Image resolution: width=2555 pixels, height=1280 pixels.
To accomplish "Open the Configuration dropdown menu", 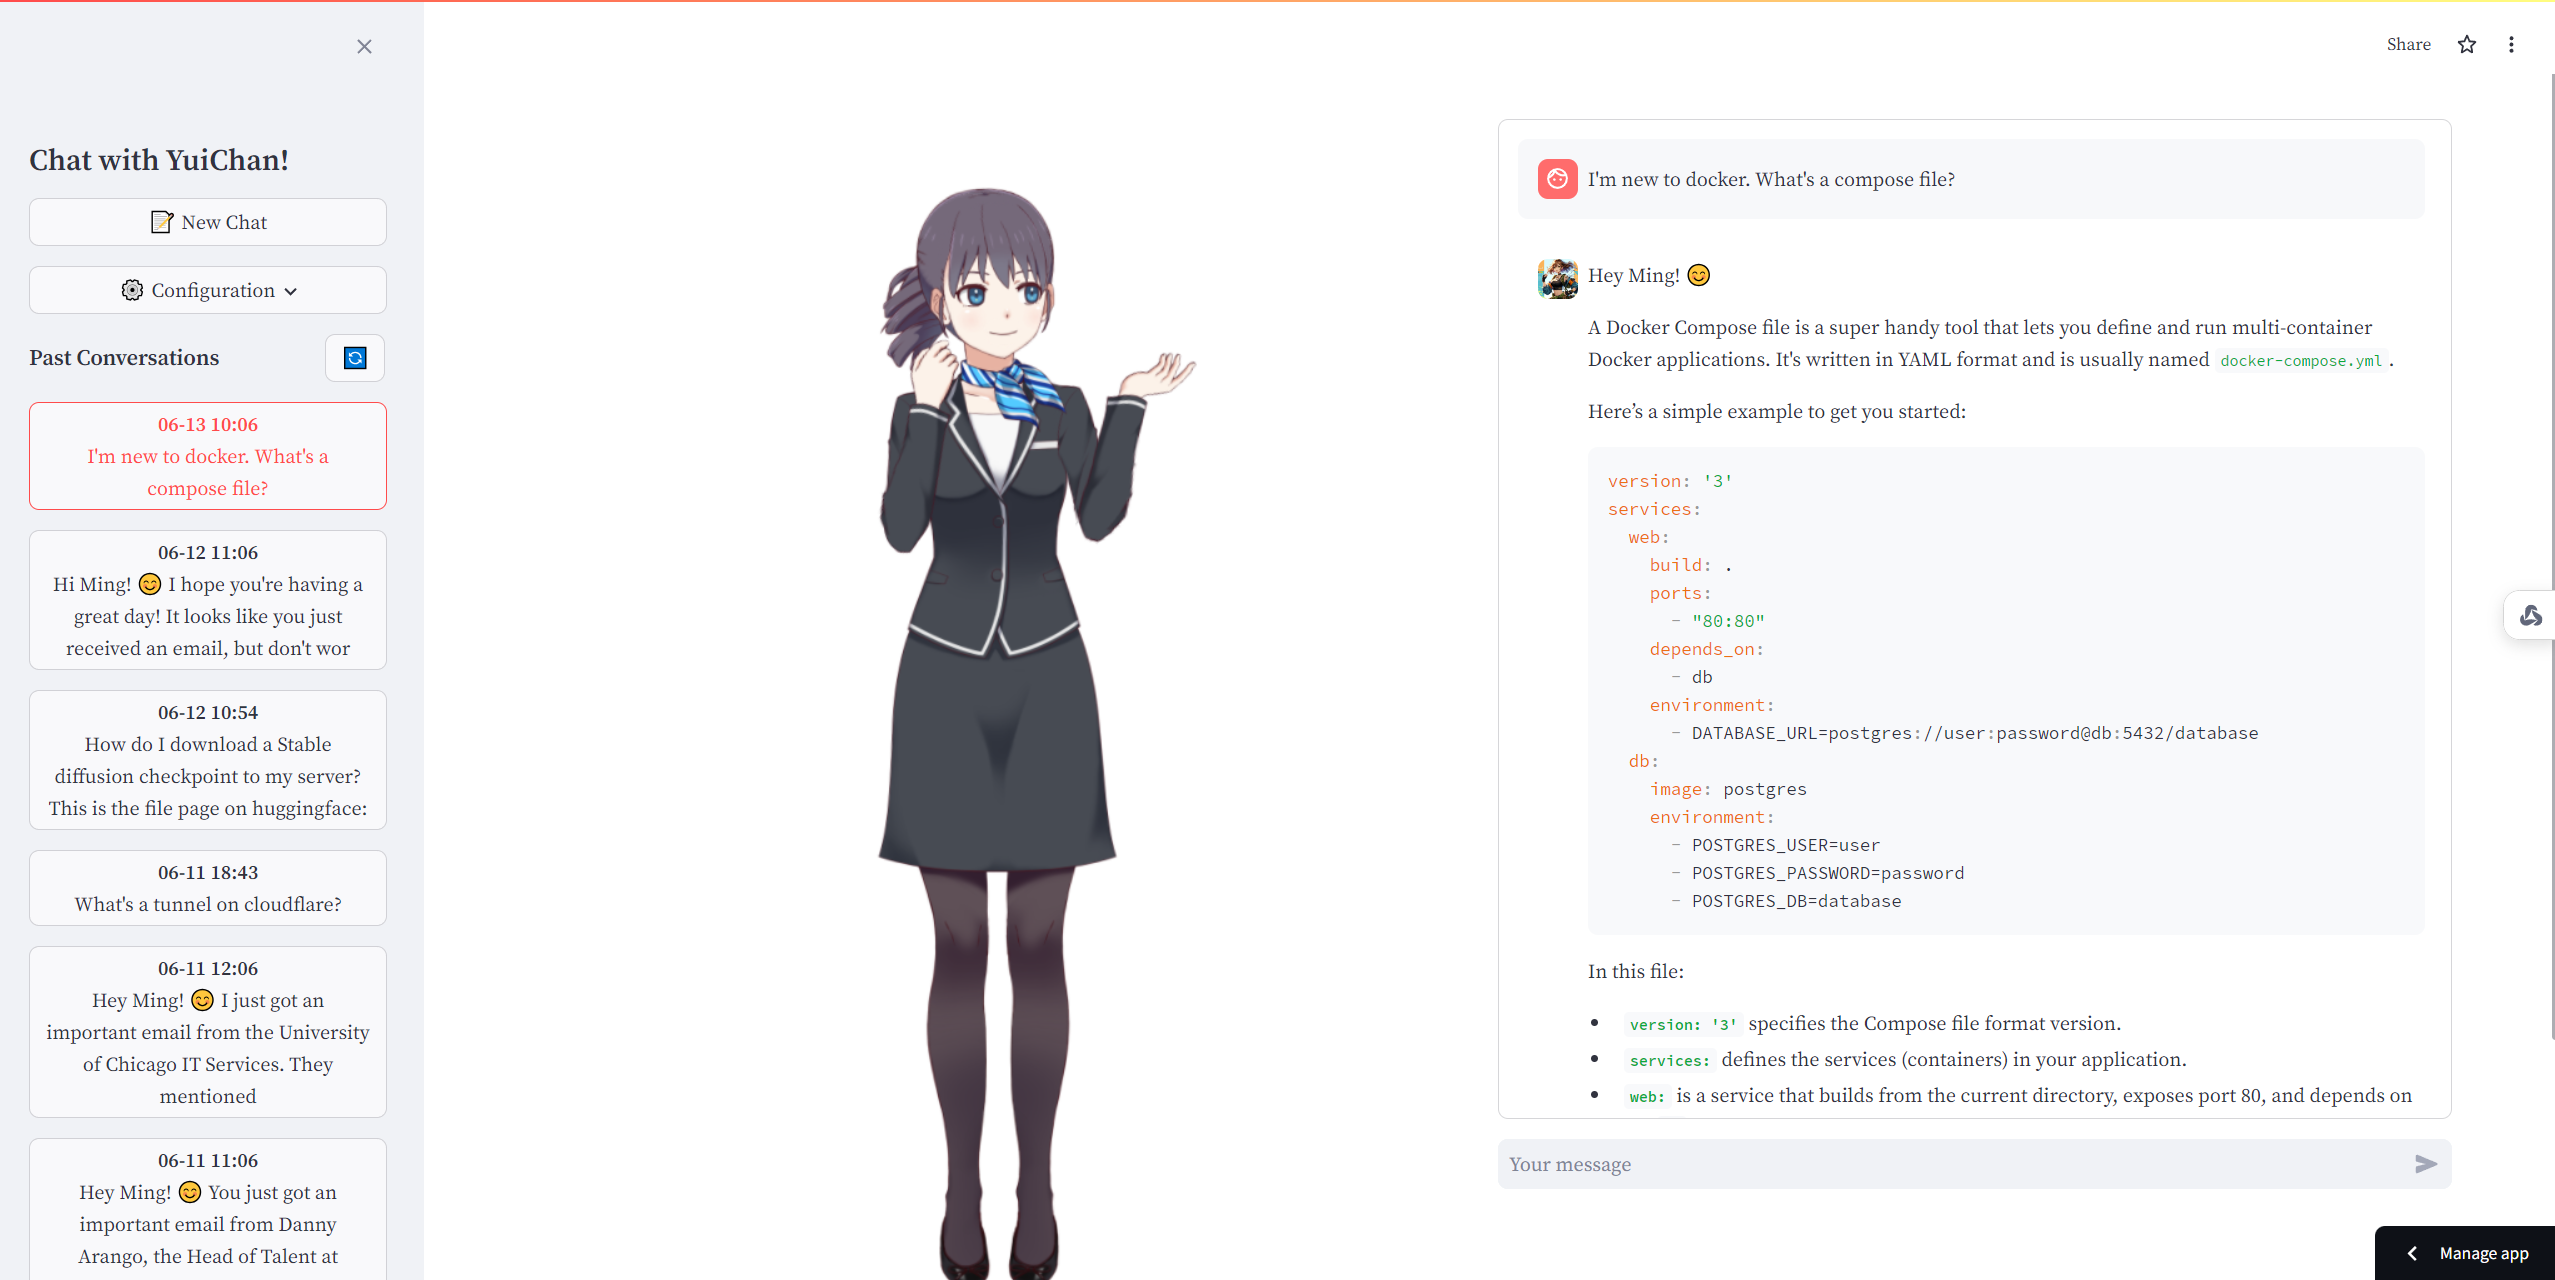I will [x=207, y=289].
